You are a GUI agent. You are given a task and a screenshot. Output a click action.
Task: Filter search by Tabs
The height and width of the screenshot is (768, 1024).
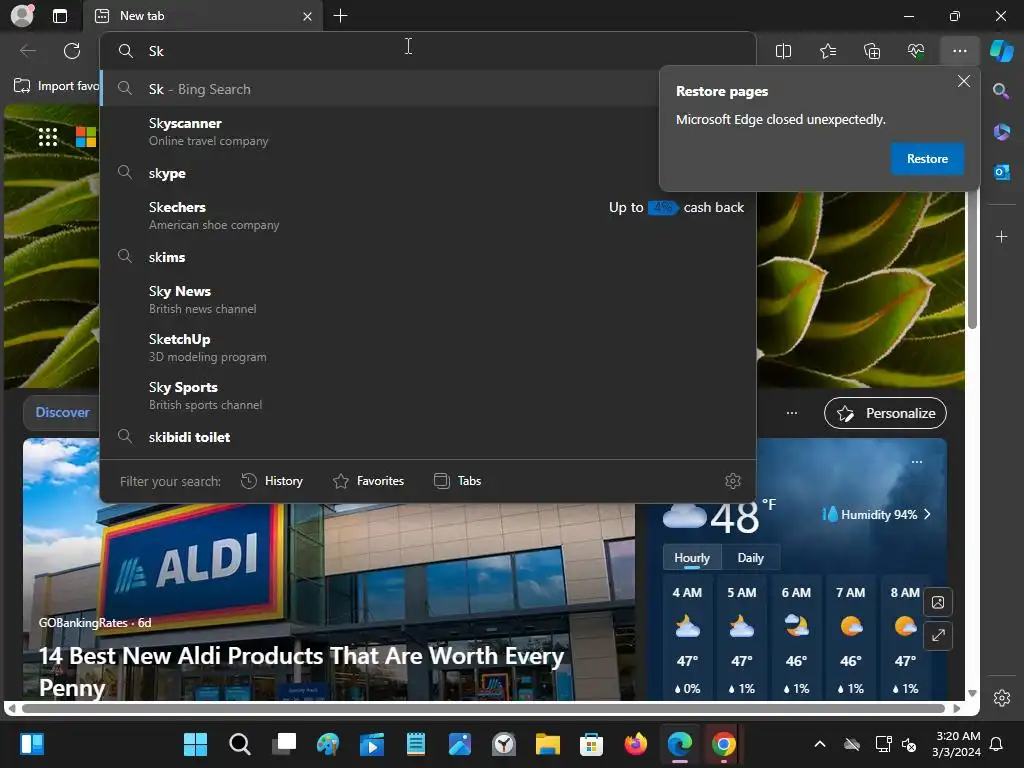(x=458, y=481)
